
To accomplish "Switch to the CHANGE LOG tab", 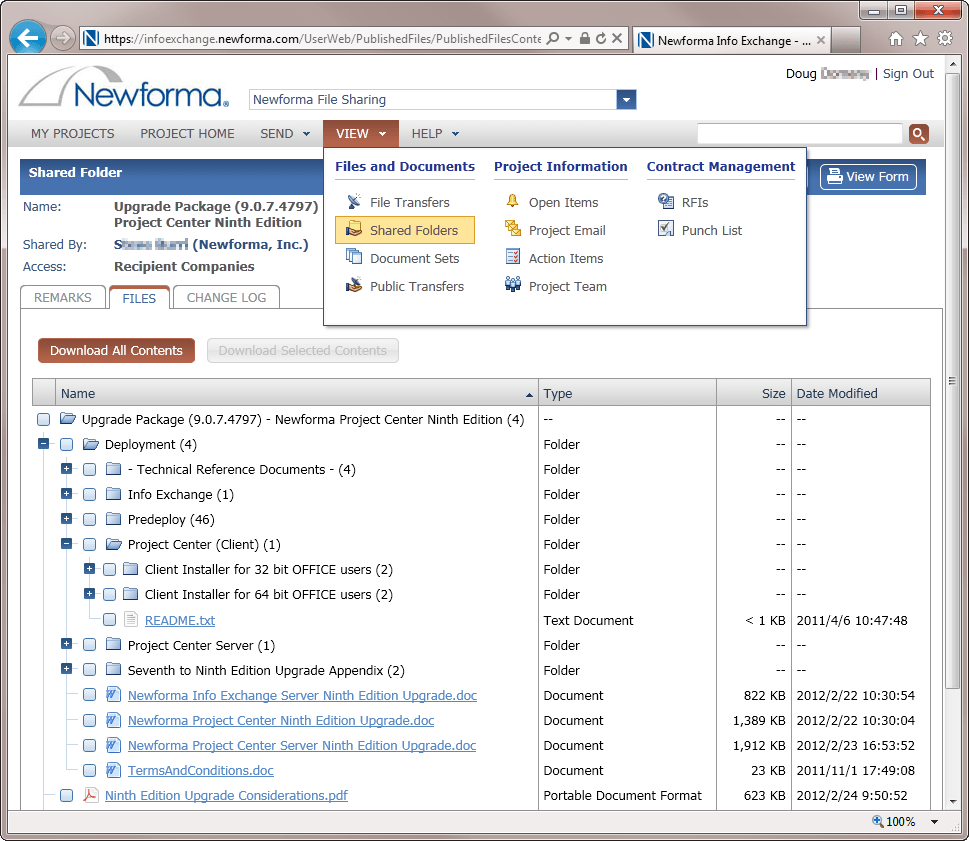I will [x=226, y=297].
